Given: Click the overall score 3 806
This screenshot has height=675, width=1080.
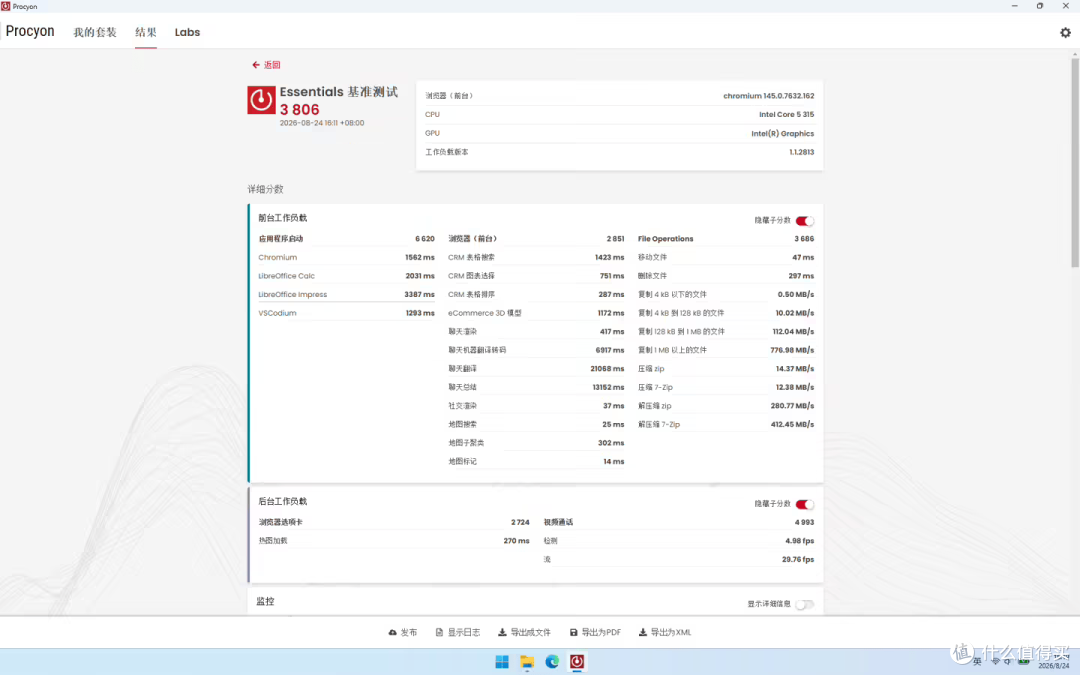Looking at the screenshot, I should coord(300,110).
